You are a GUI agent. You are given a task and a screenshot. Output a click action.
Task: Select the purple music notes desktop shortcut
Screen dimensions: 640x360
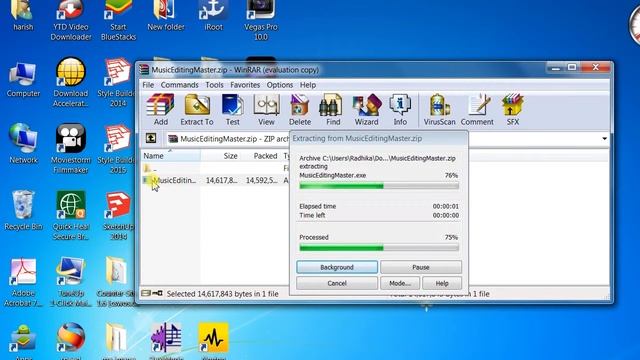[166, 340]
